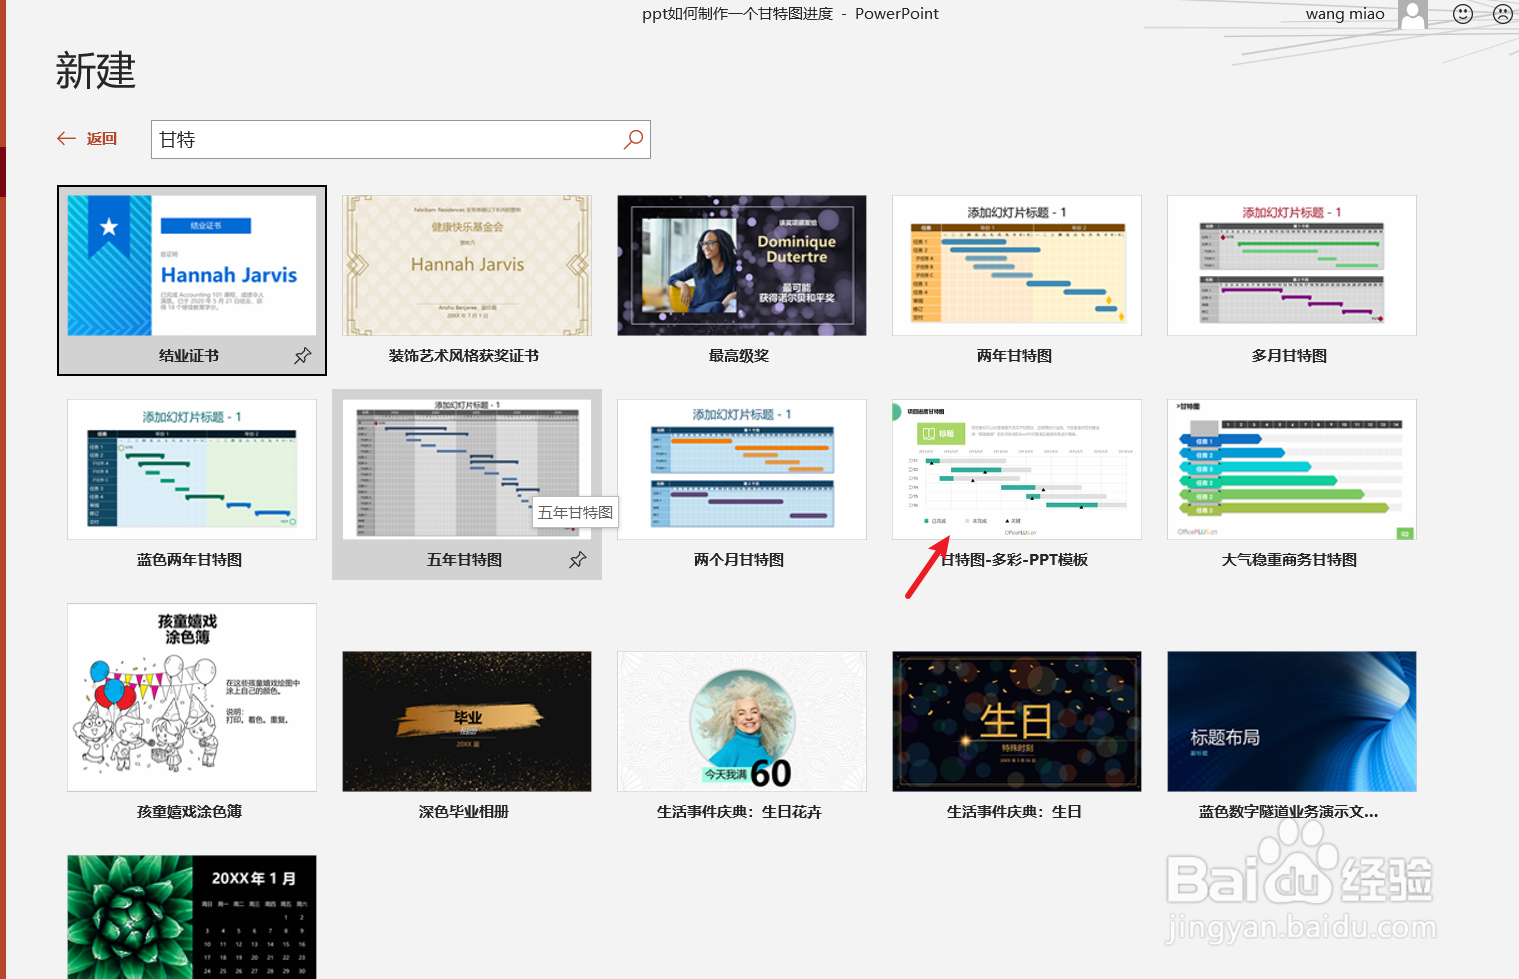Open the 大气稳重商务甘特图 template thumbnail
Viewport: 1519px width, 979px height.
tap(1292, 469)
